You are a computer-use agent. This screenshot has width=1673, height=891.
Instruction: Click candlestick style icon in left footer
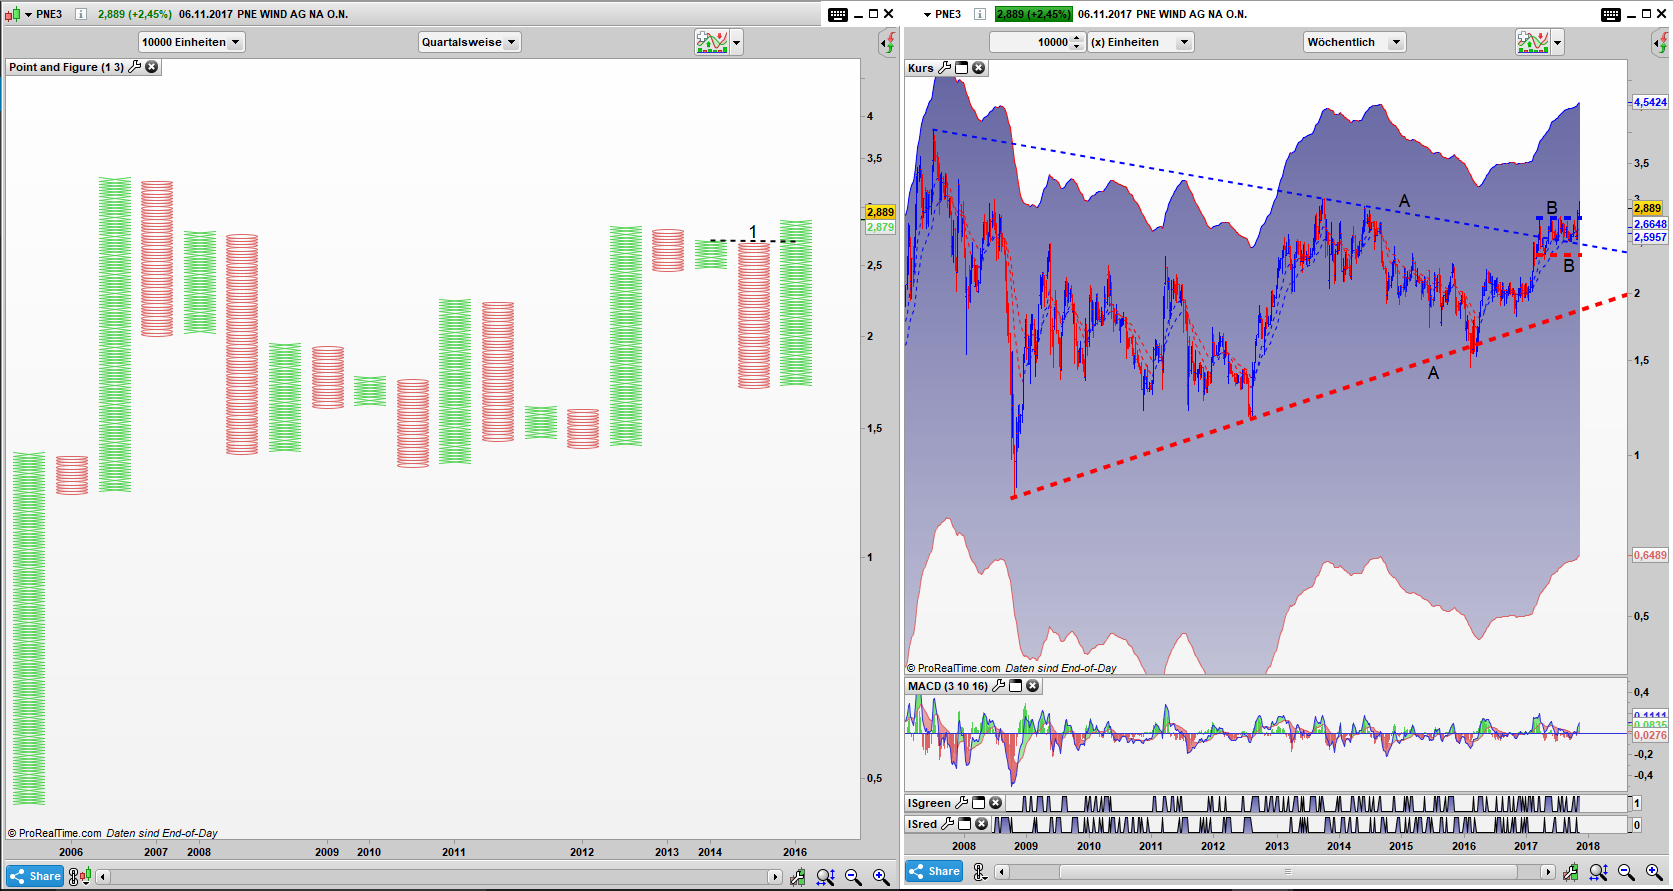tap(87, 876)
